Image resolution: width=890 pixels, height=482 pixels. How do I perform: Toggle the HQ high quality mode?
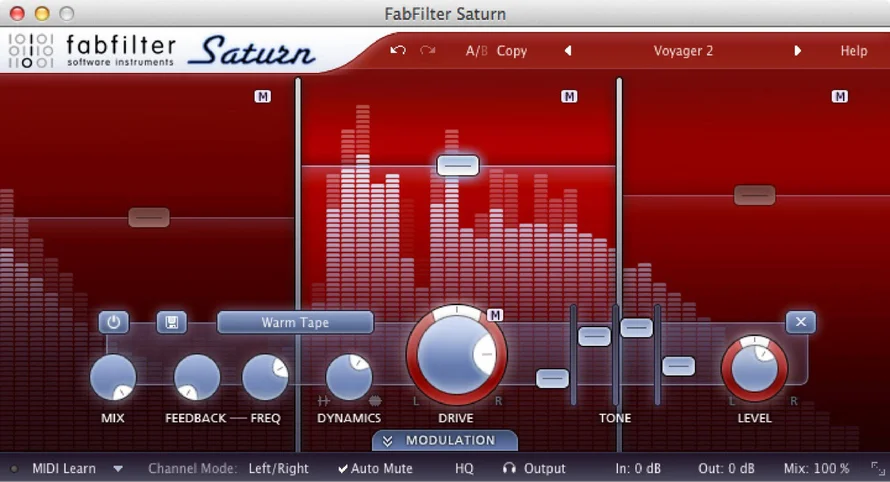coord(464,468)
